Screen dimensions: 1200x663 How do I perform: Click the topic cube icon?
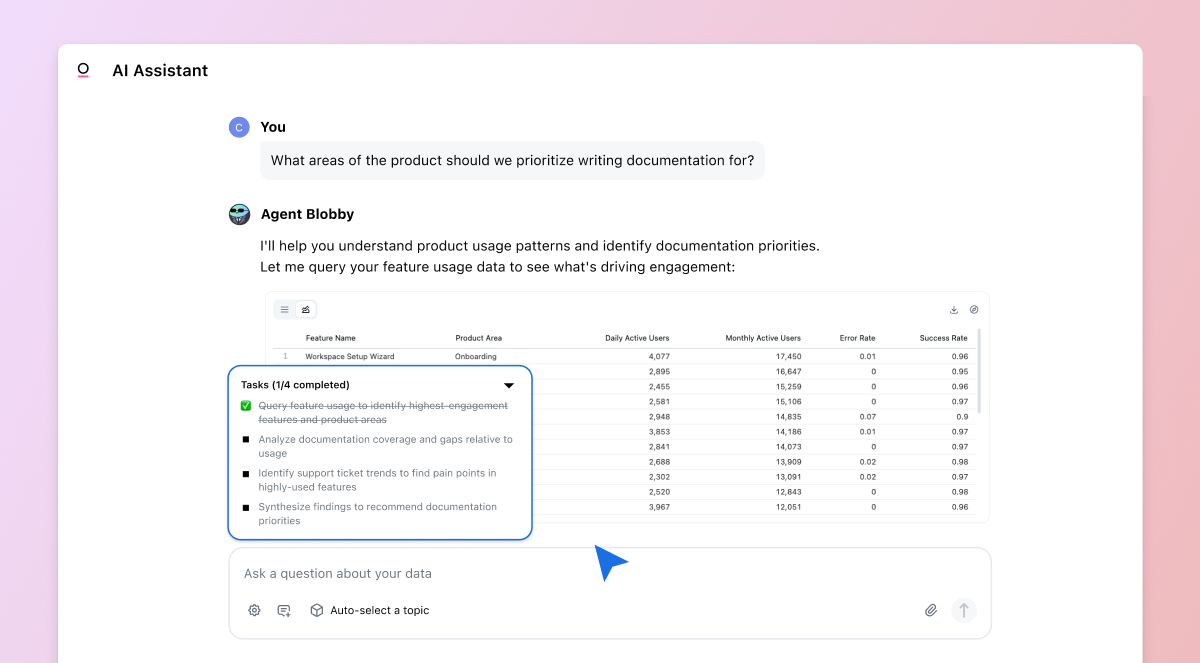point(317,610)
